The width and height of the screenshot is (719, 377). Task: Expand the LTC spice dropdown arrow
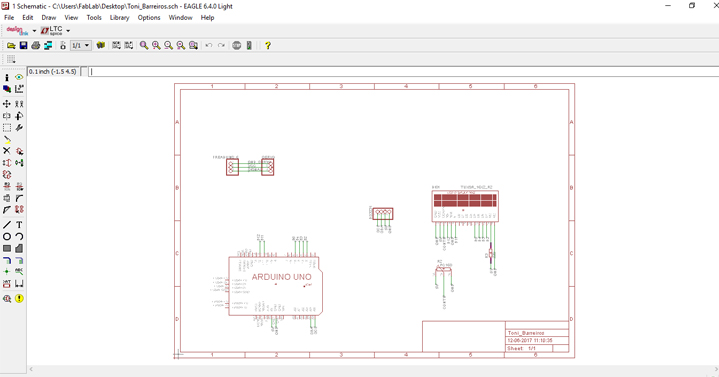68,31
